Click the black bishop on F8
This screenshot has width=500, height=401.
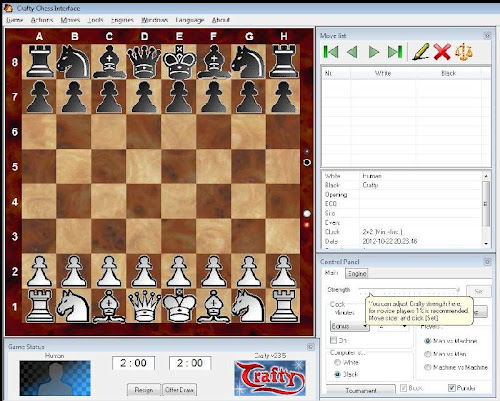pos(214,62)
